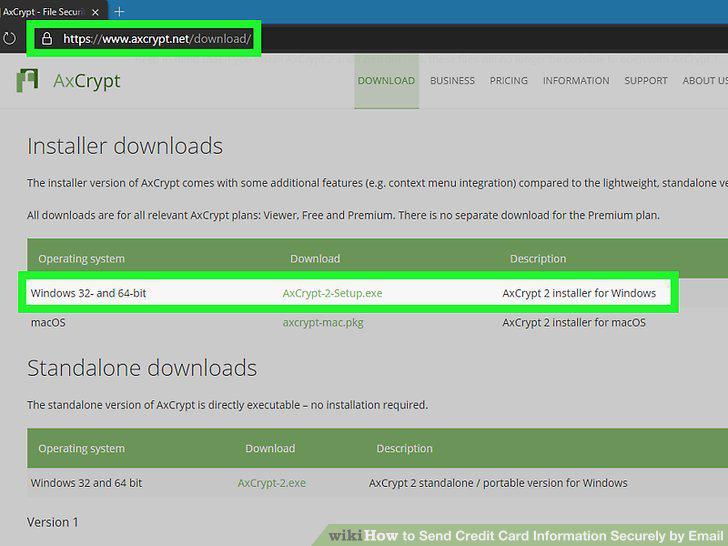Click the 'no installation required' sentence

(228, 405)
